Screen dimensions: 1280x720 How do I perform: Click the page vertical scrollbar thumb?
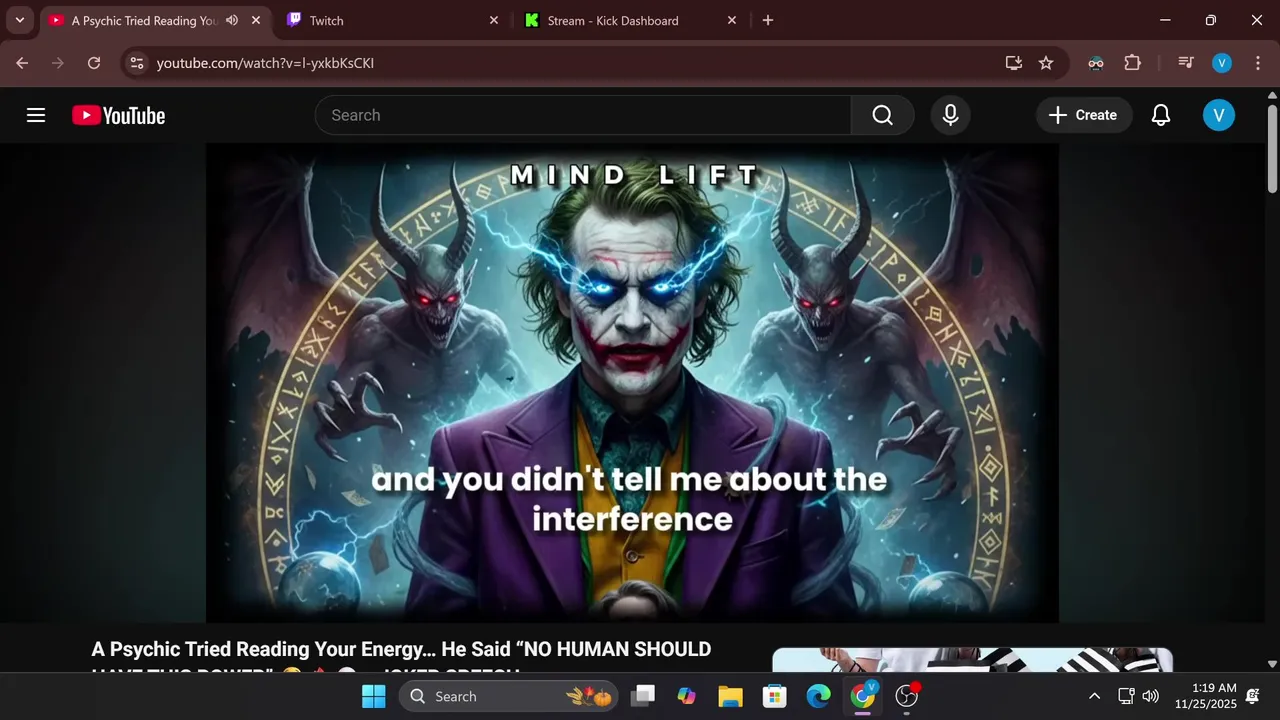coord(1272,147)
